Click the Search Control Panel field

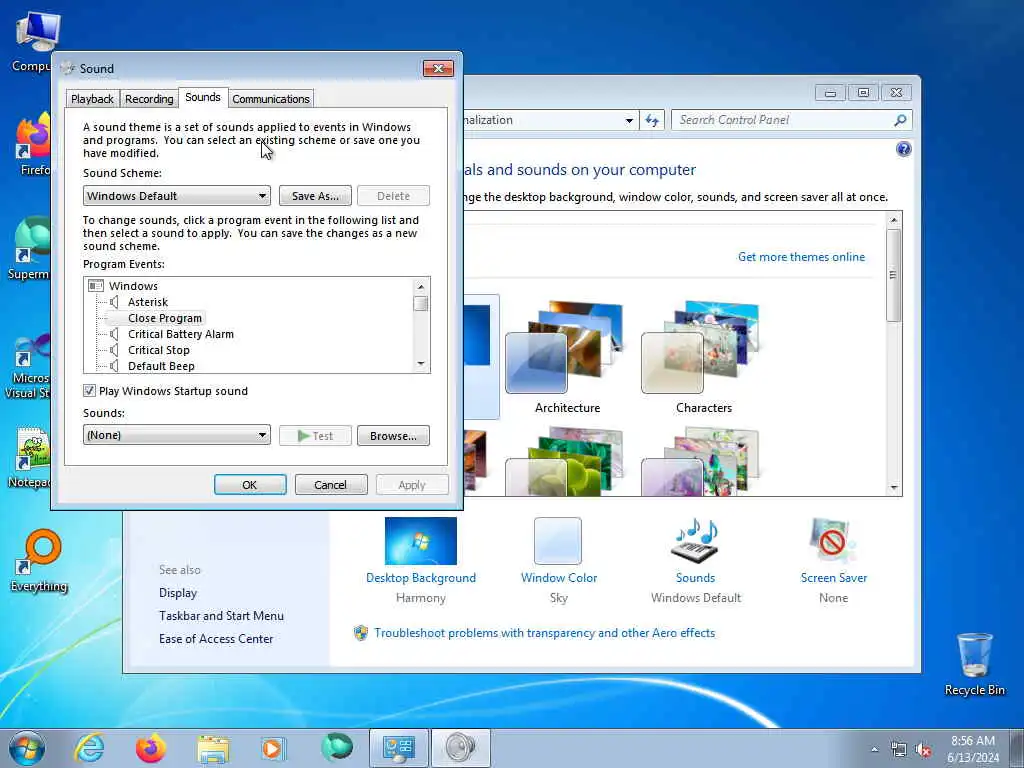[x=784, y=120]
